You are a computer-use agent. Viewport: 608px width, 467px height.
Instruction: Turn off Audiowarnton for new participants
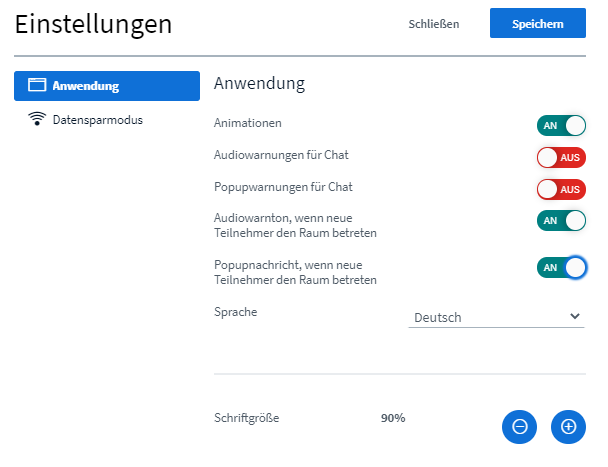tap(561, 220)
